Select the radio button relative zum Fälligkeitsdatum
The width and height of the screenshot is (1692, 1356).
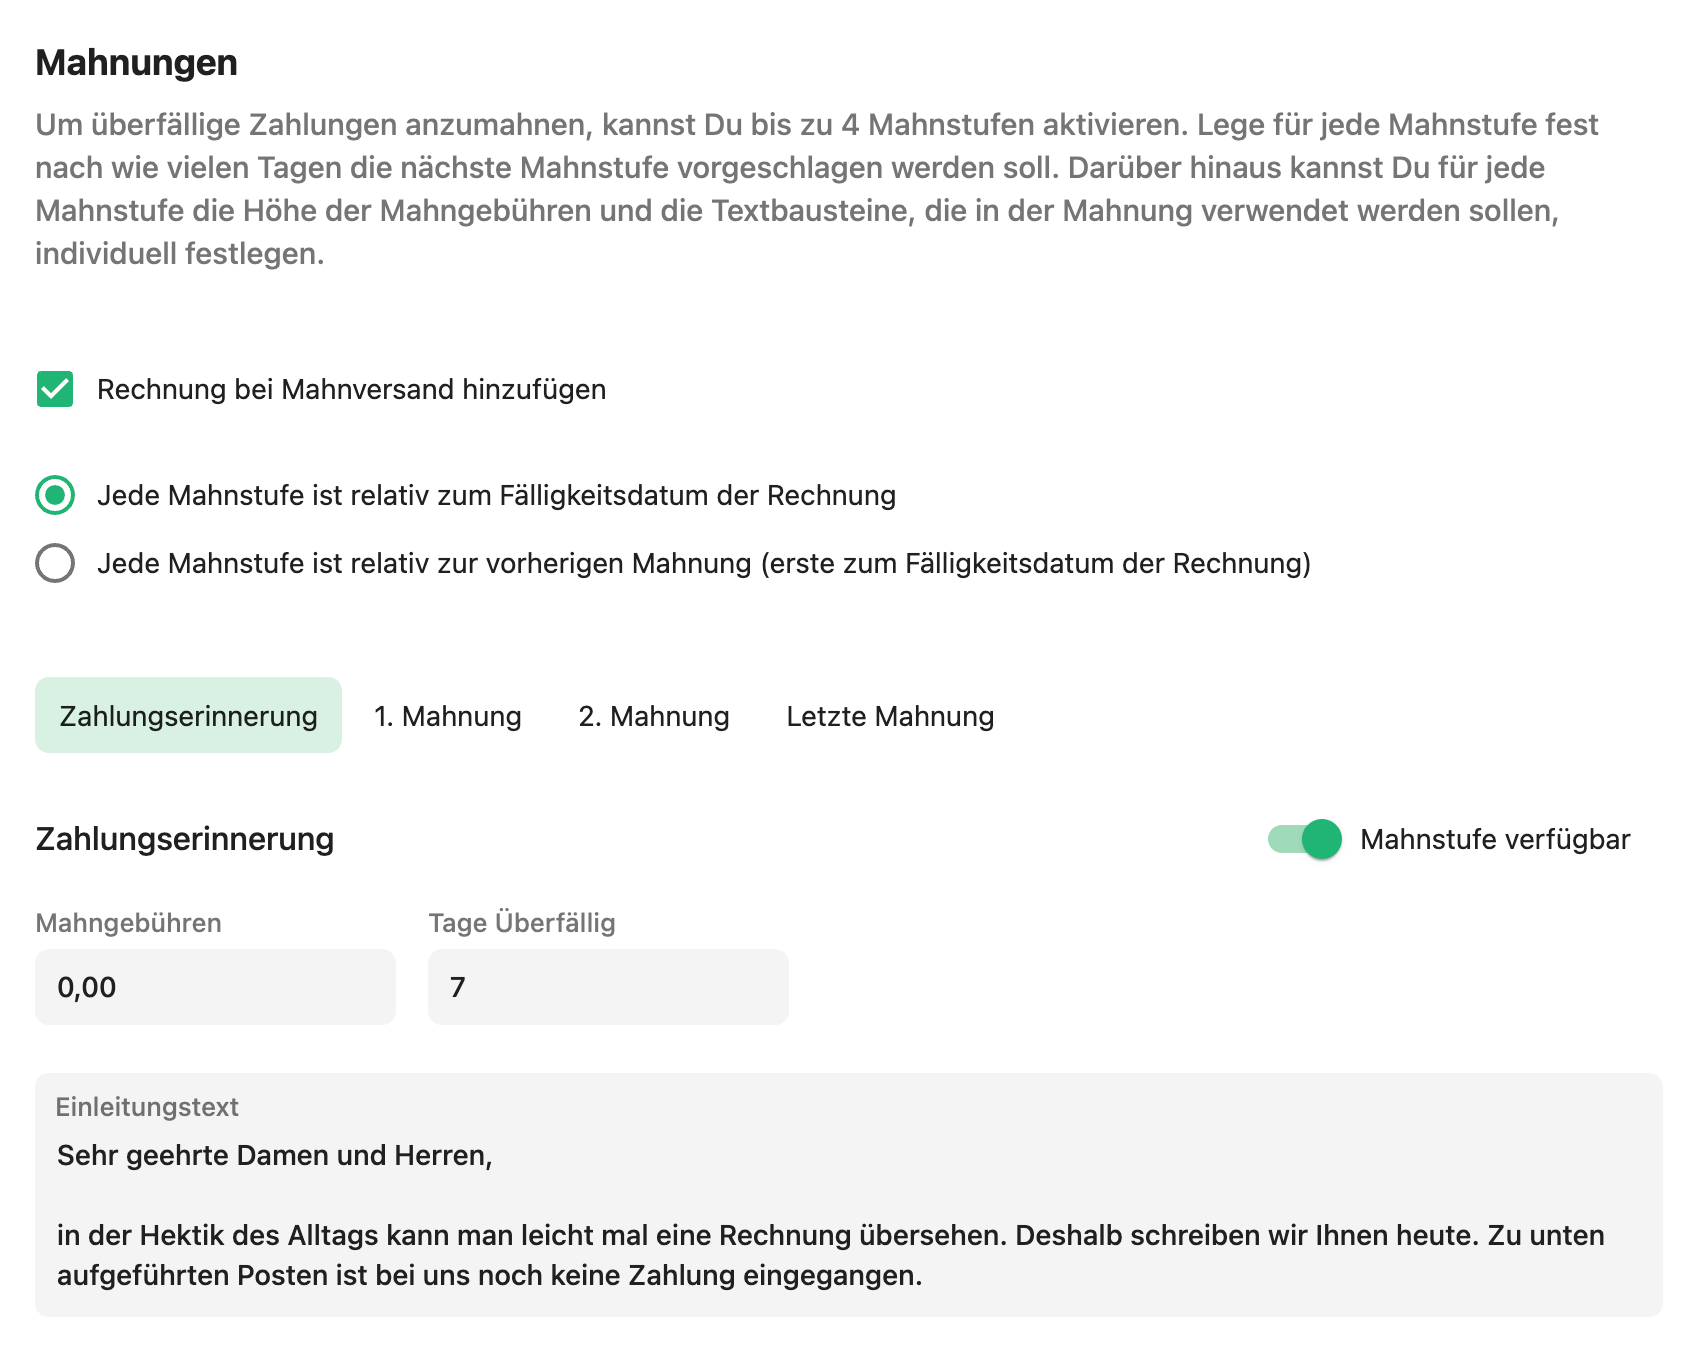coord(55,495)
